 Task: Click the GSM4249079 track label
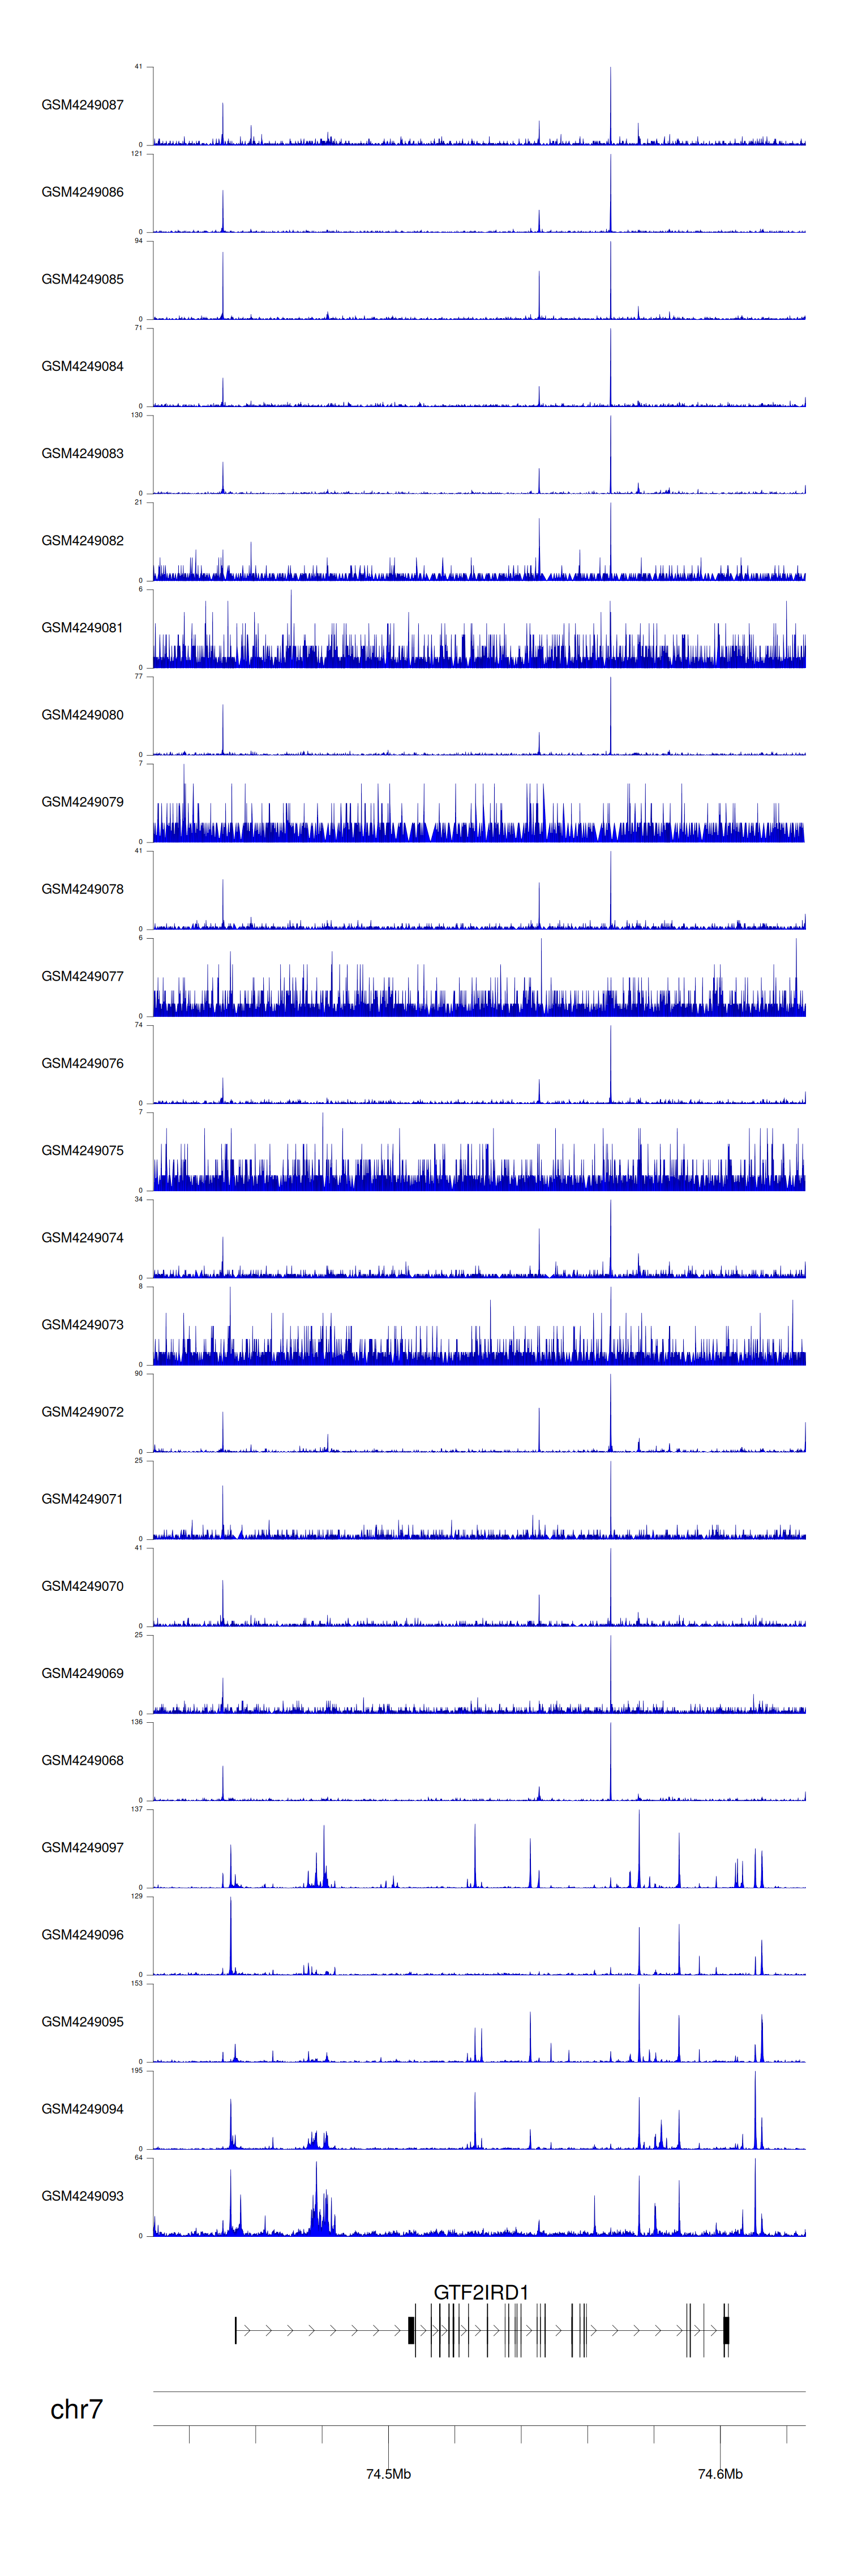(82, 802)
